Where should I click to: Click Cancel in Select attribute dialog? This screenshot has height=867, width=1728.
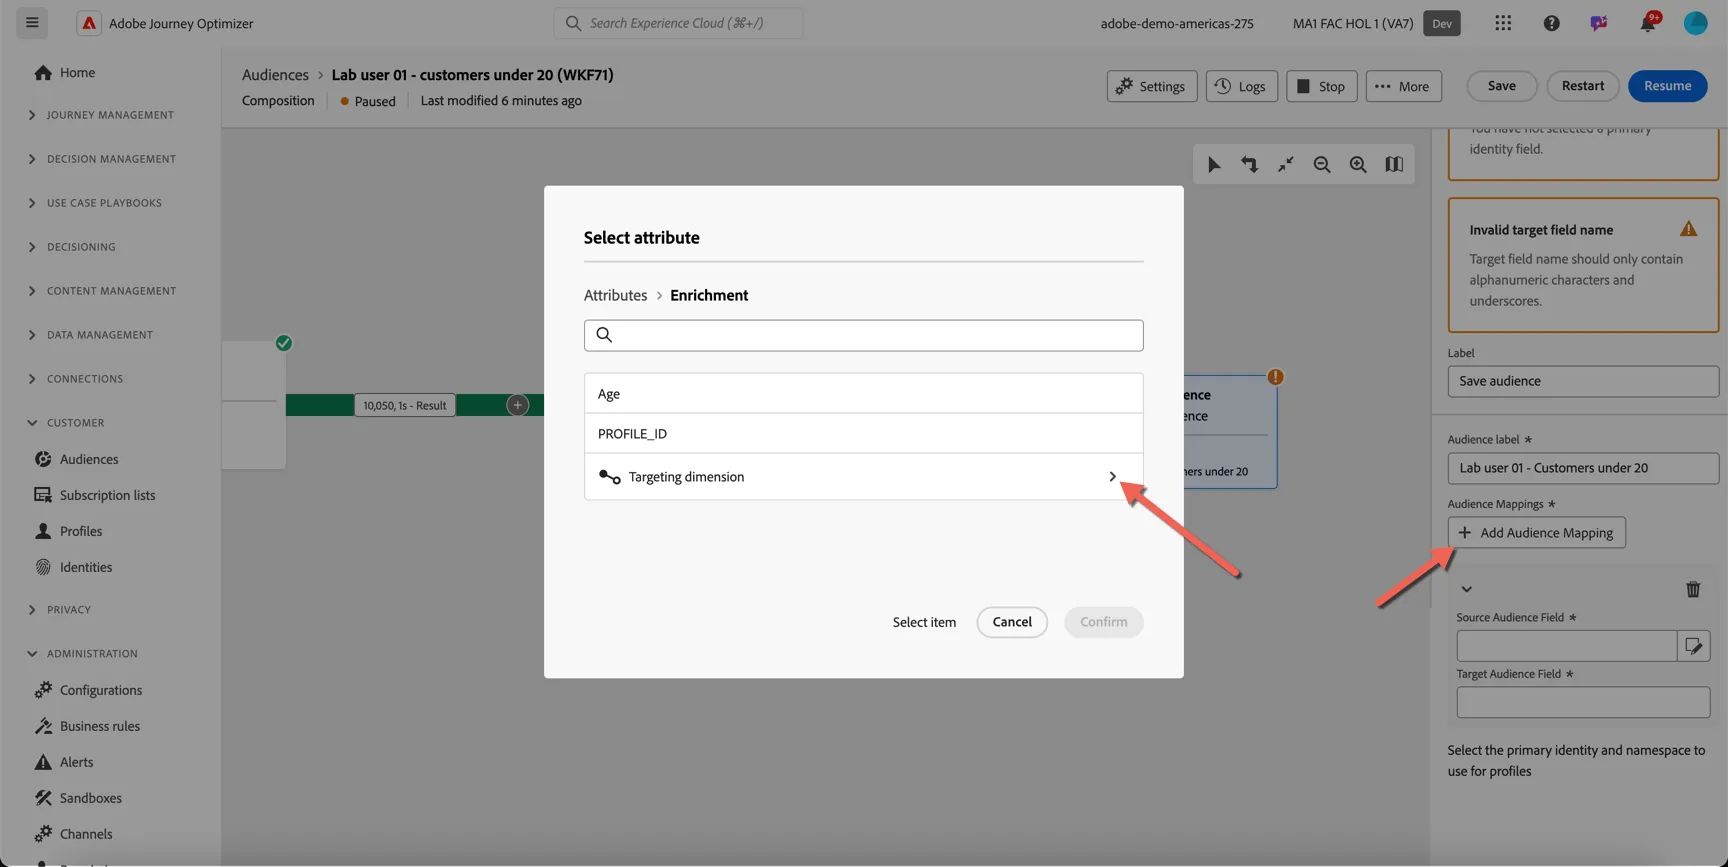pyautogui.click(x=1012, y=622)
